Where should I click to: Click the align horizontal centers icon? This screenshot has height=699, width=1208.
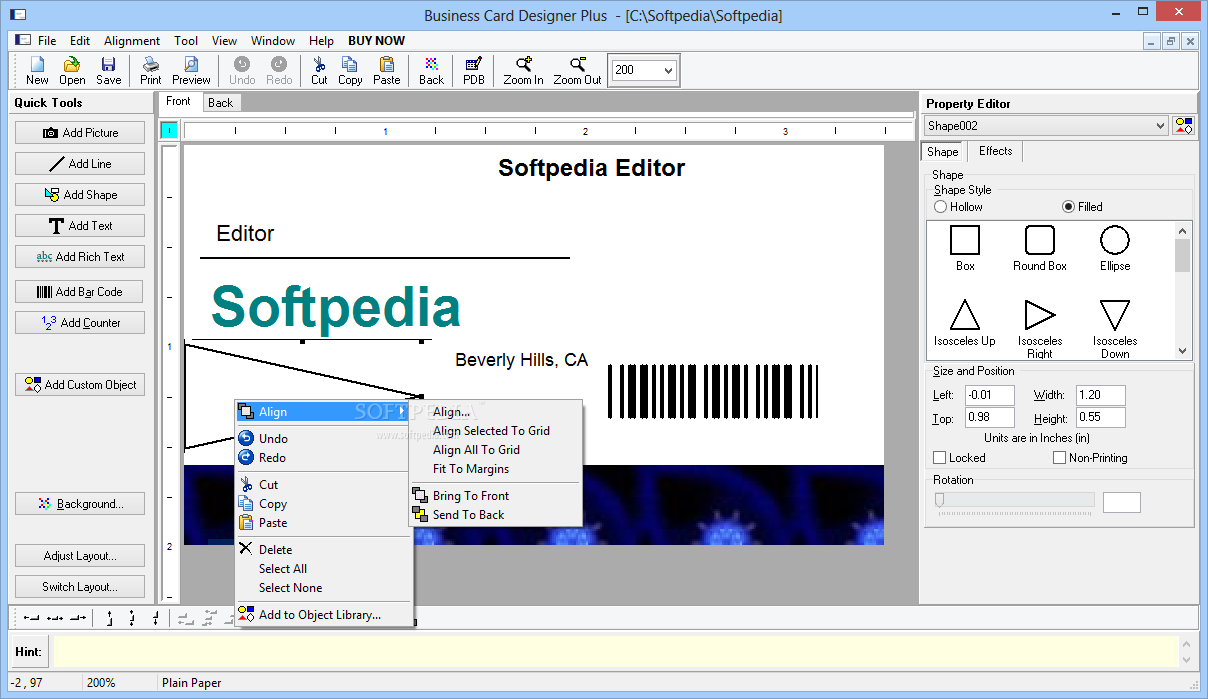coord(55,618)
